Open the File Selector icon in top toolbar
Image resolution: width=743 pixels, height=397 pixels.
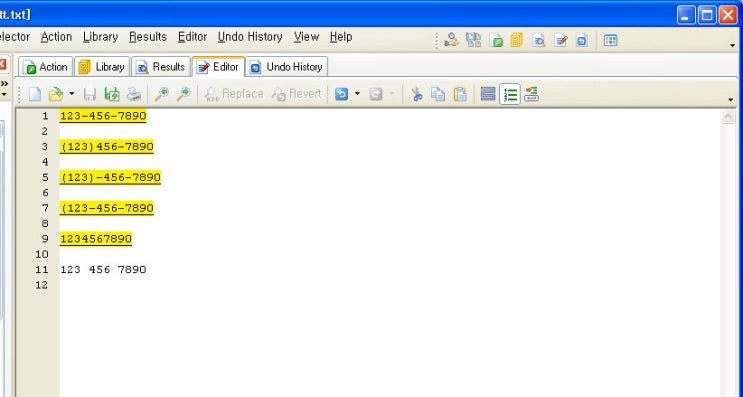coord(473,40)
